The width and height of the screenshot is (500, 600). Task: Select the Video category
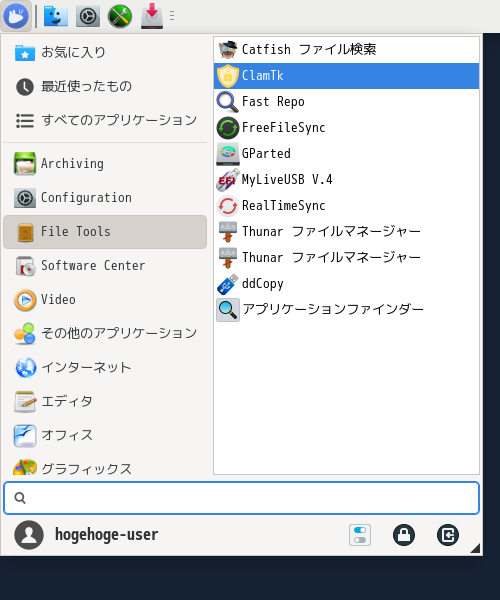coord(105,300)
